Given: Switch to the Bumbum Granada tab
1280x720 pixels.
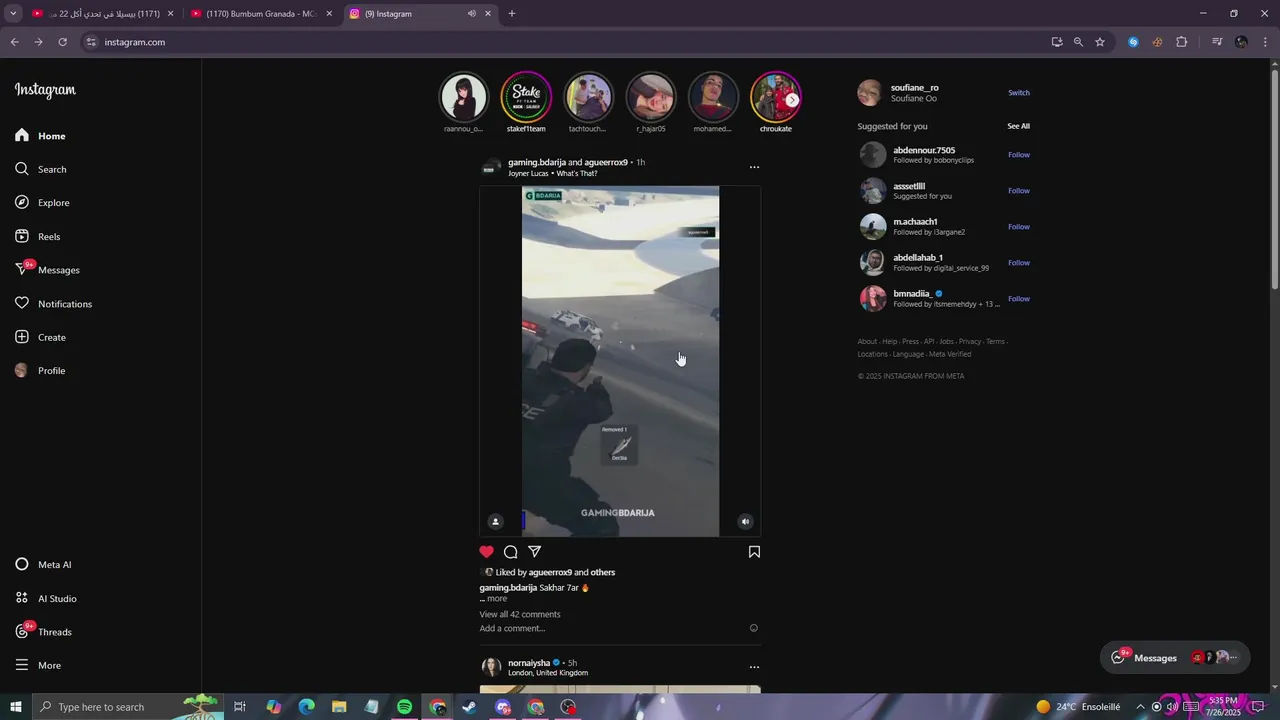Looking at the screenshot, I should click(x=260, y=14).
